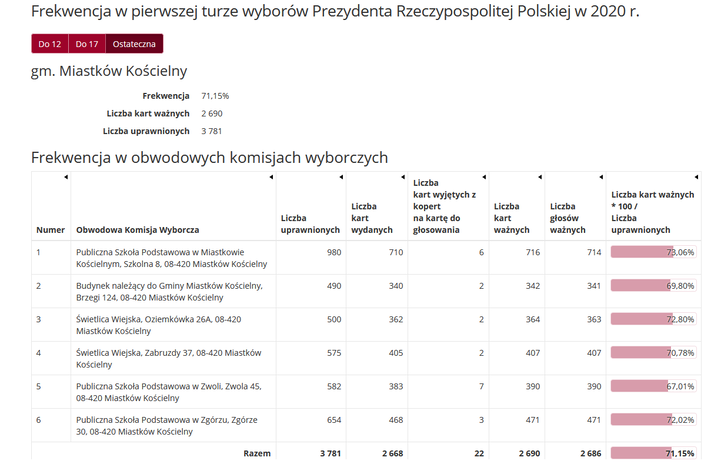The width and height of the screenshot is (721, 474).
Task: Click the Liczba kart wydanych header text
Action: pyautogui.click(x=372, y=218)
